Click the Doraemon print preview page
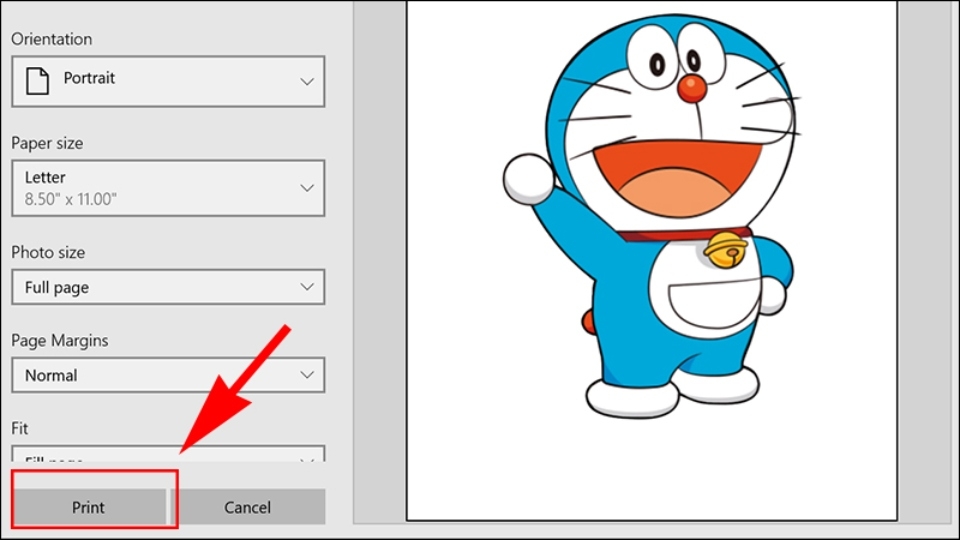 651,261
